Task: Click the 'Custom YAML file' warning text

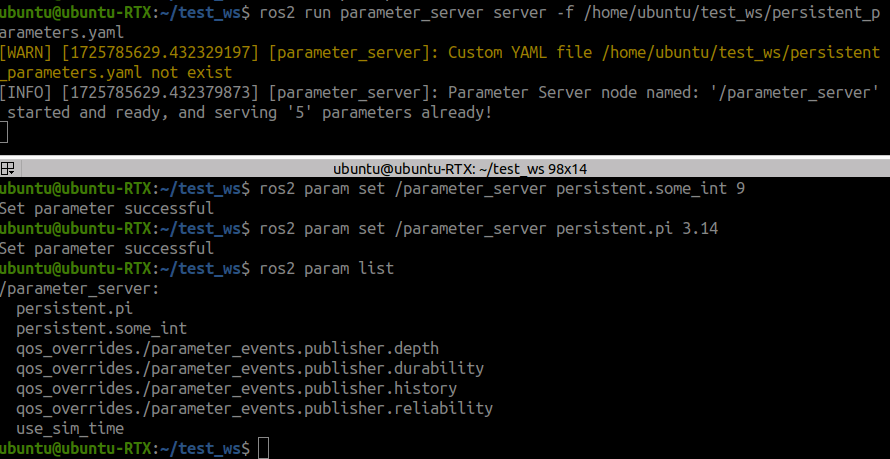Action: point(520,53)
